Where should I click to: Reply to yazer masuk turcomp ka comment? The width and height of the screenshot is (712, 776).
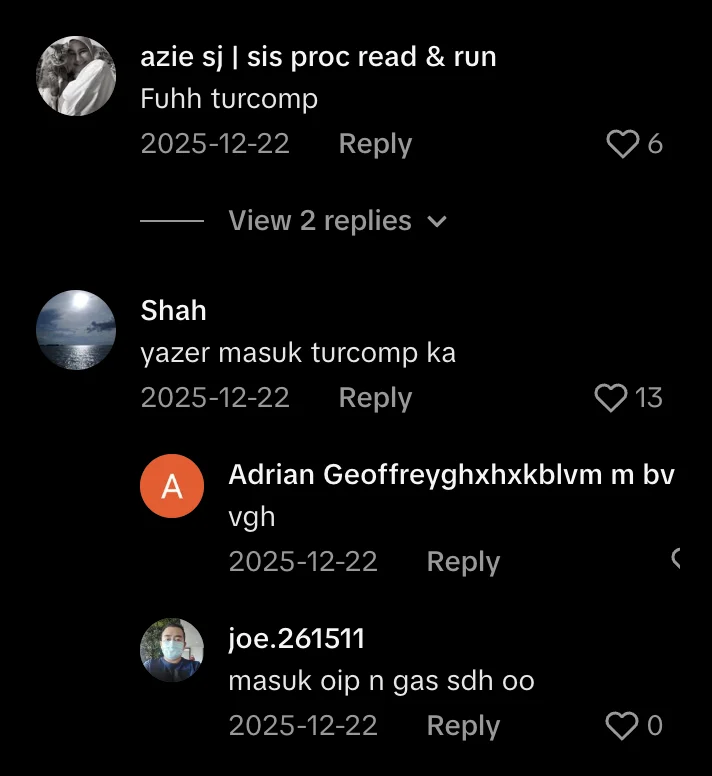point(375,398)
